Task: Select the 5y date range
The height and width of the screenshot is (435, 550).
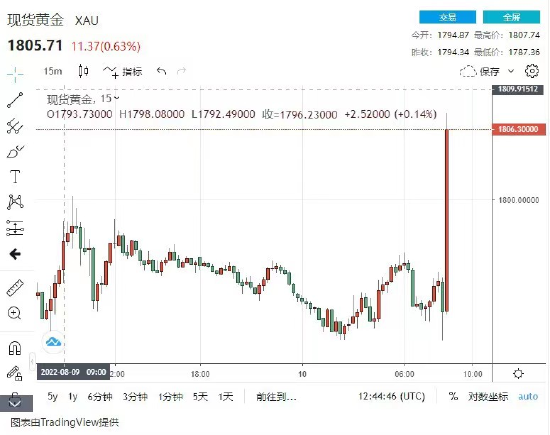Action: coord(53,397)
